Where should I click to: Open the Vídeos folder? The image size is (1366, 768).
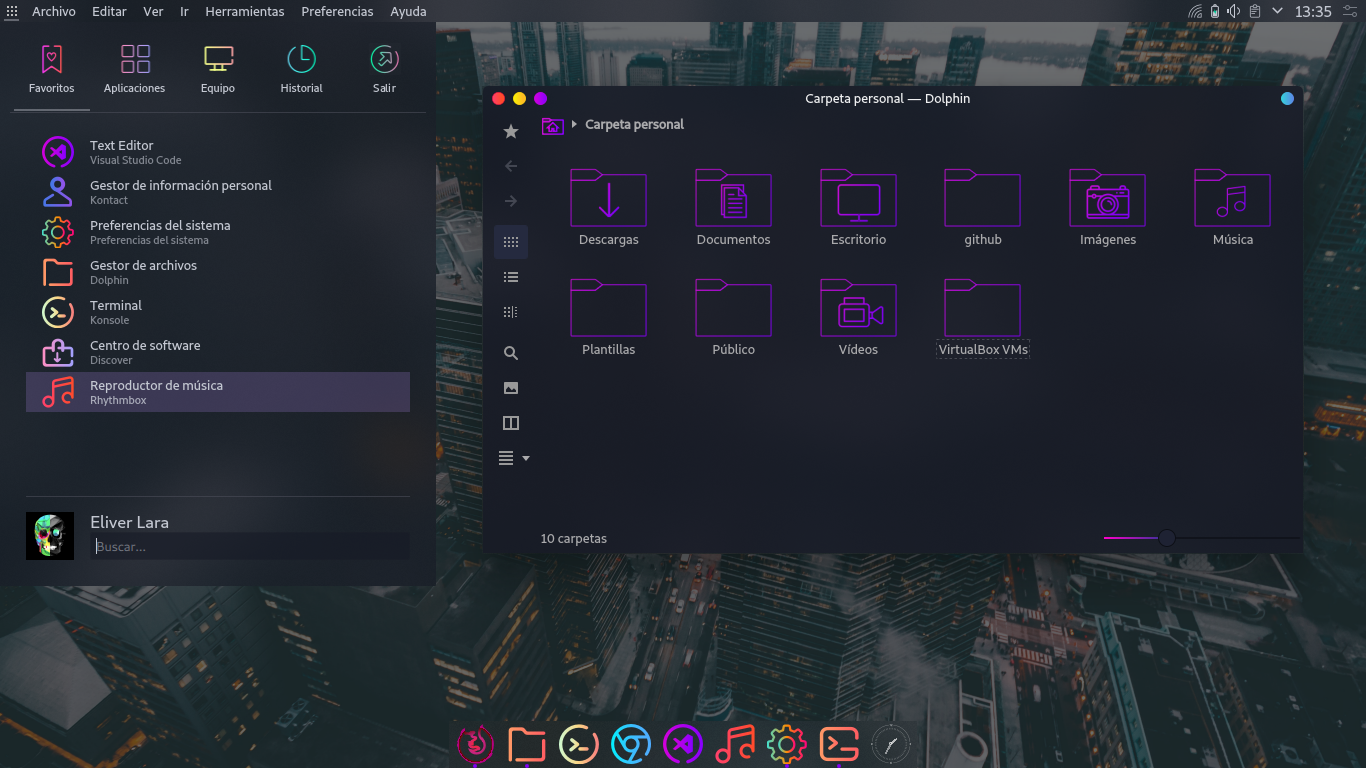(x=858, y=318)
